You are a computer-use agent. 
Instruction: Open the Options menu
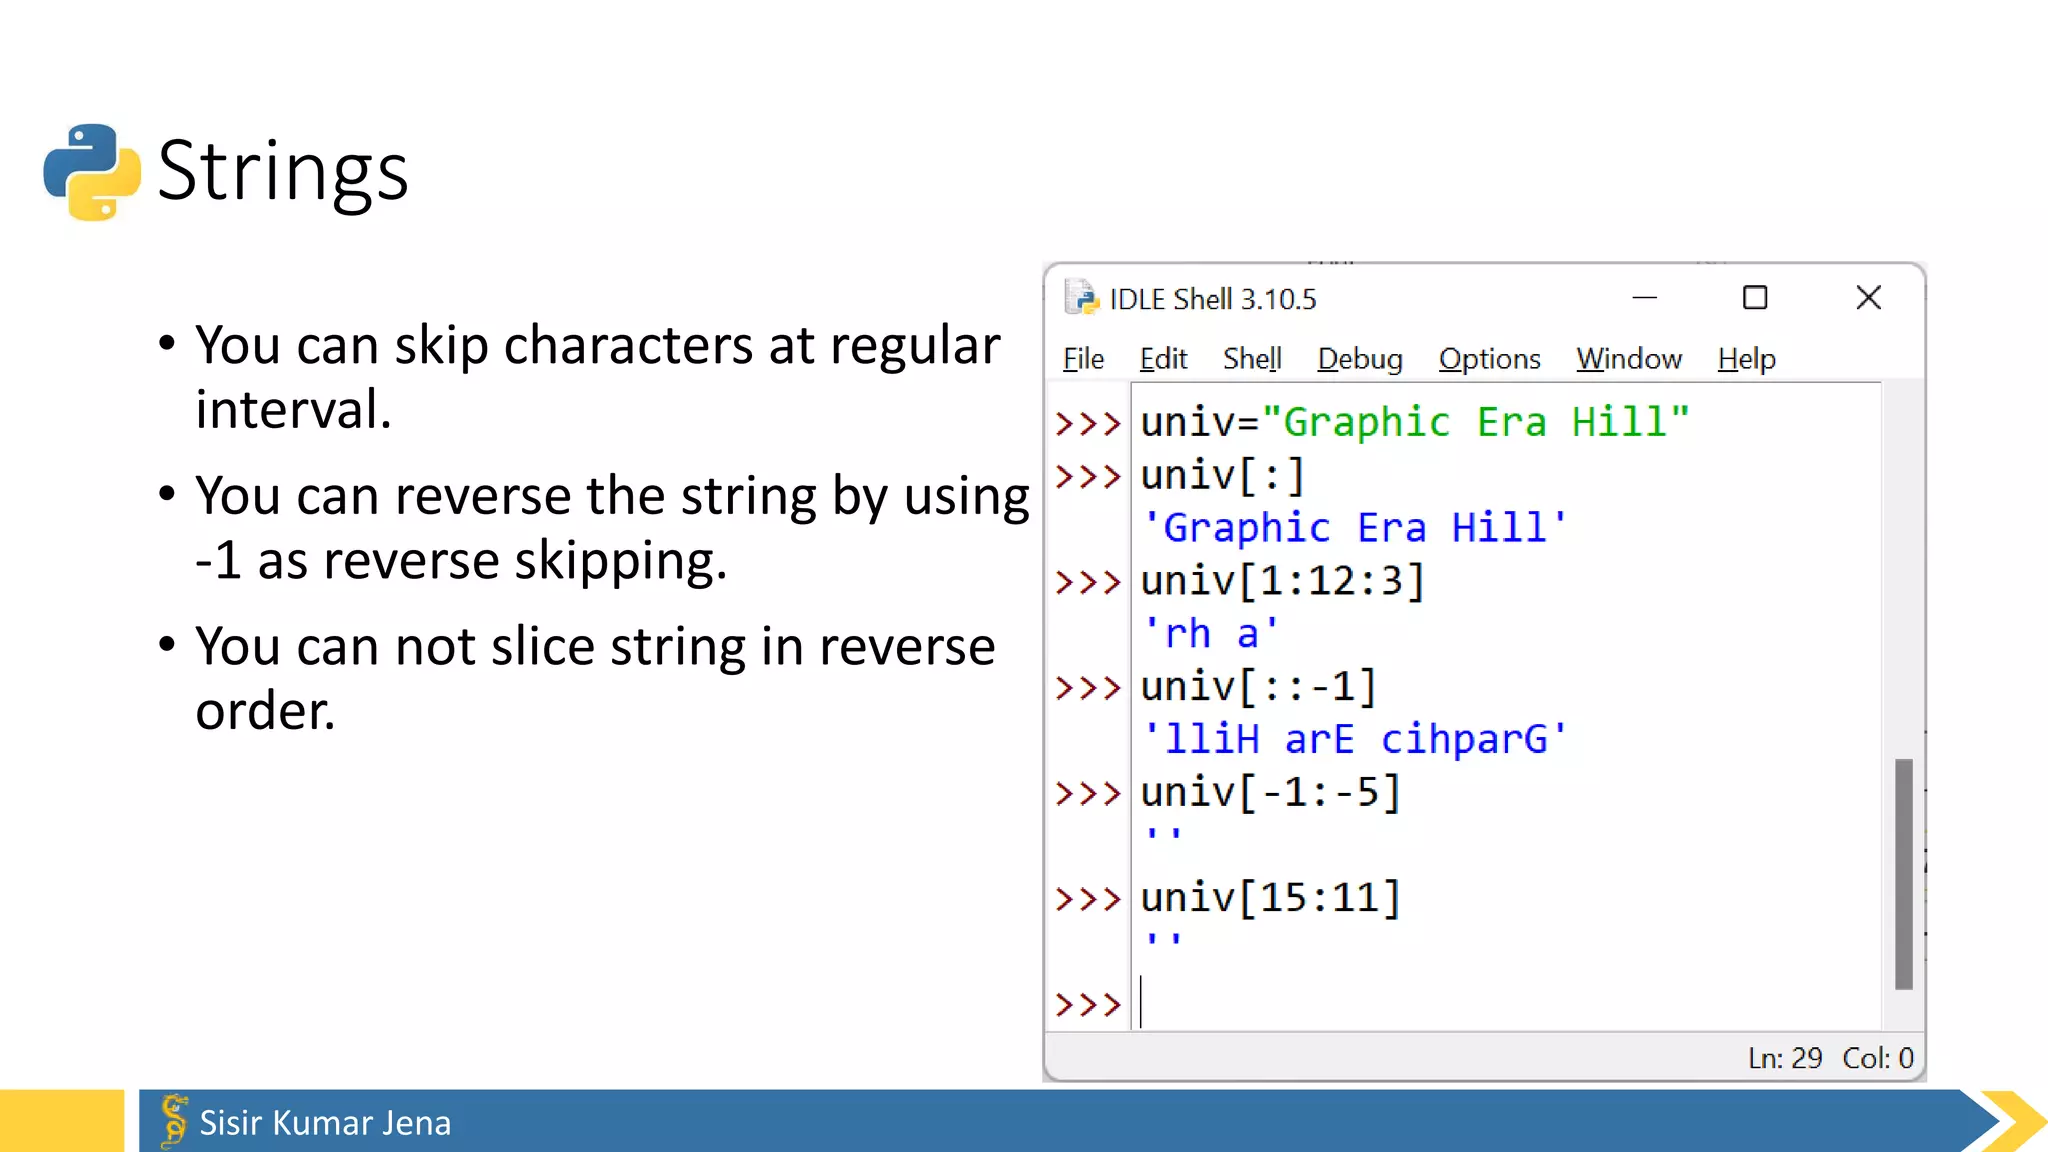point(1490,358)
